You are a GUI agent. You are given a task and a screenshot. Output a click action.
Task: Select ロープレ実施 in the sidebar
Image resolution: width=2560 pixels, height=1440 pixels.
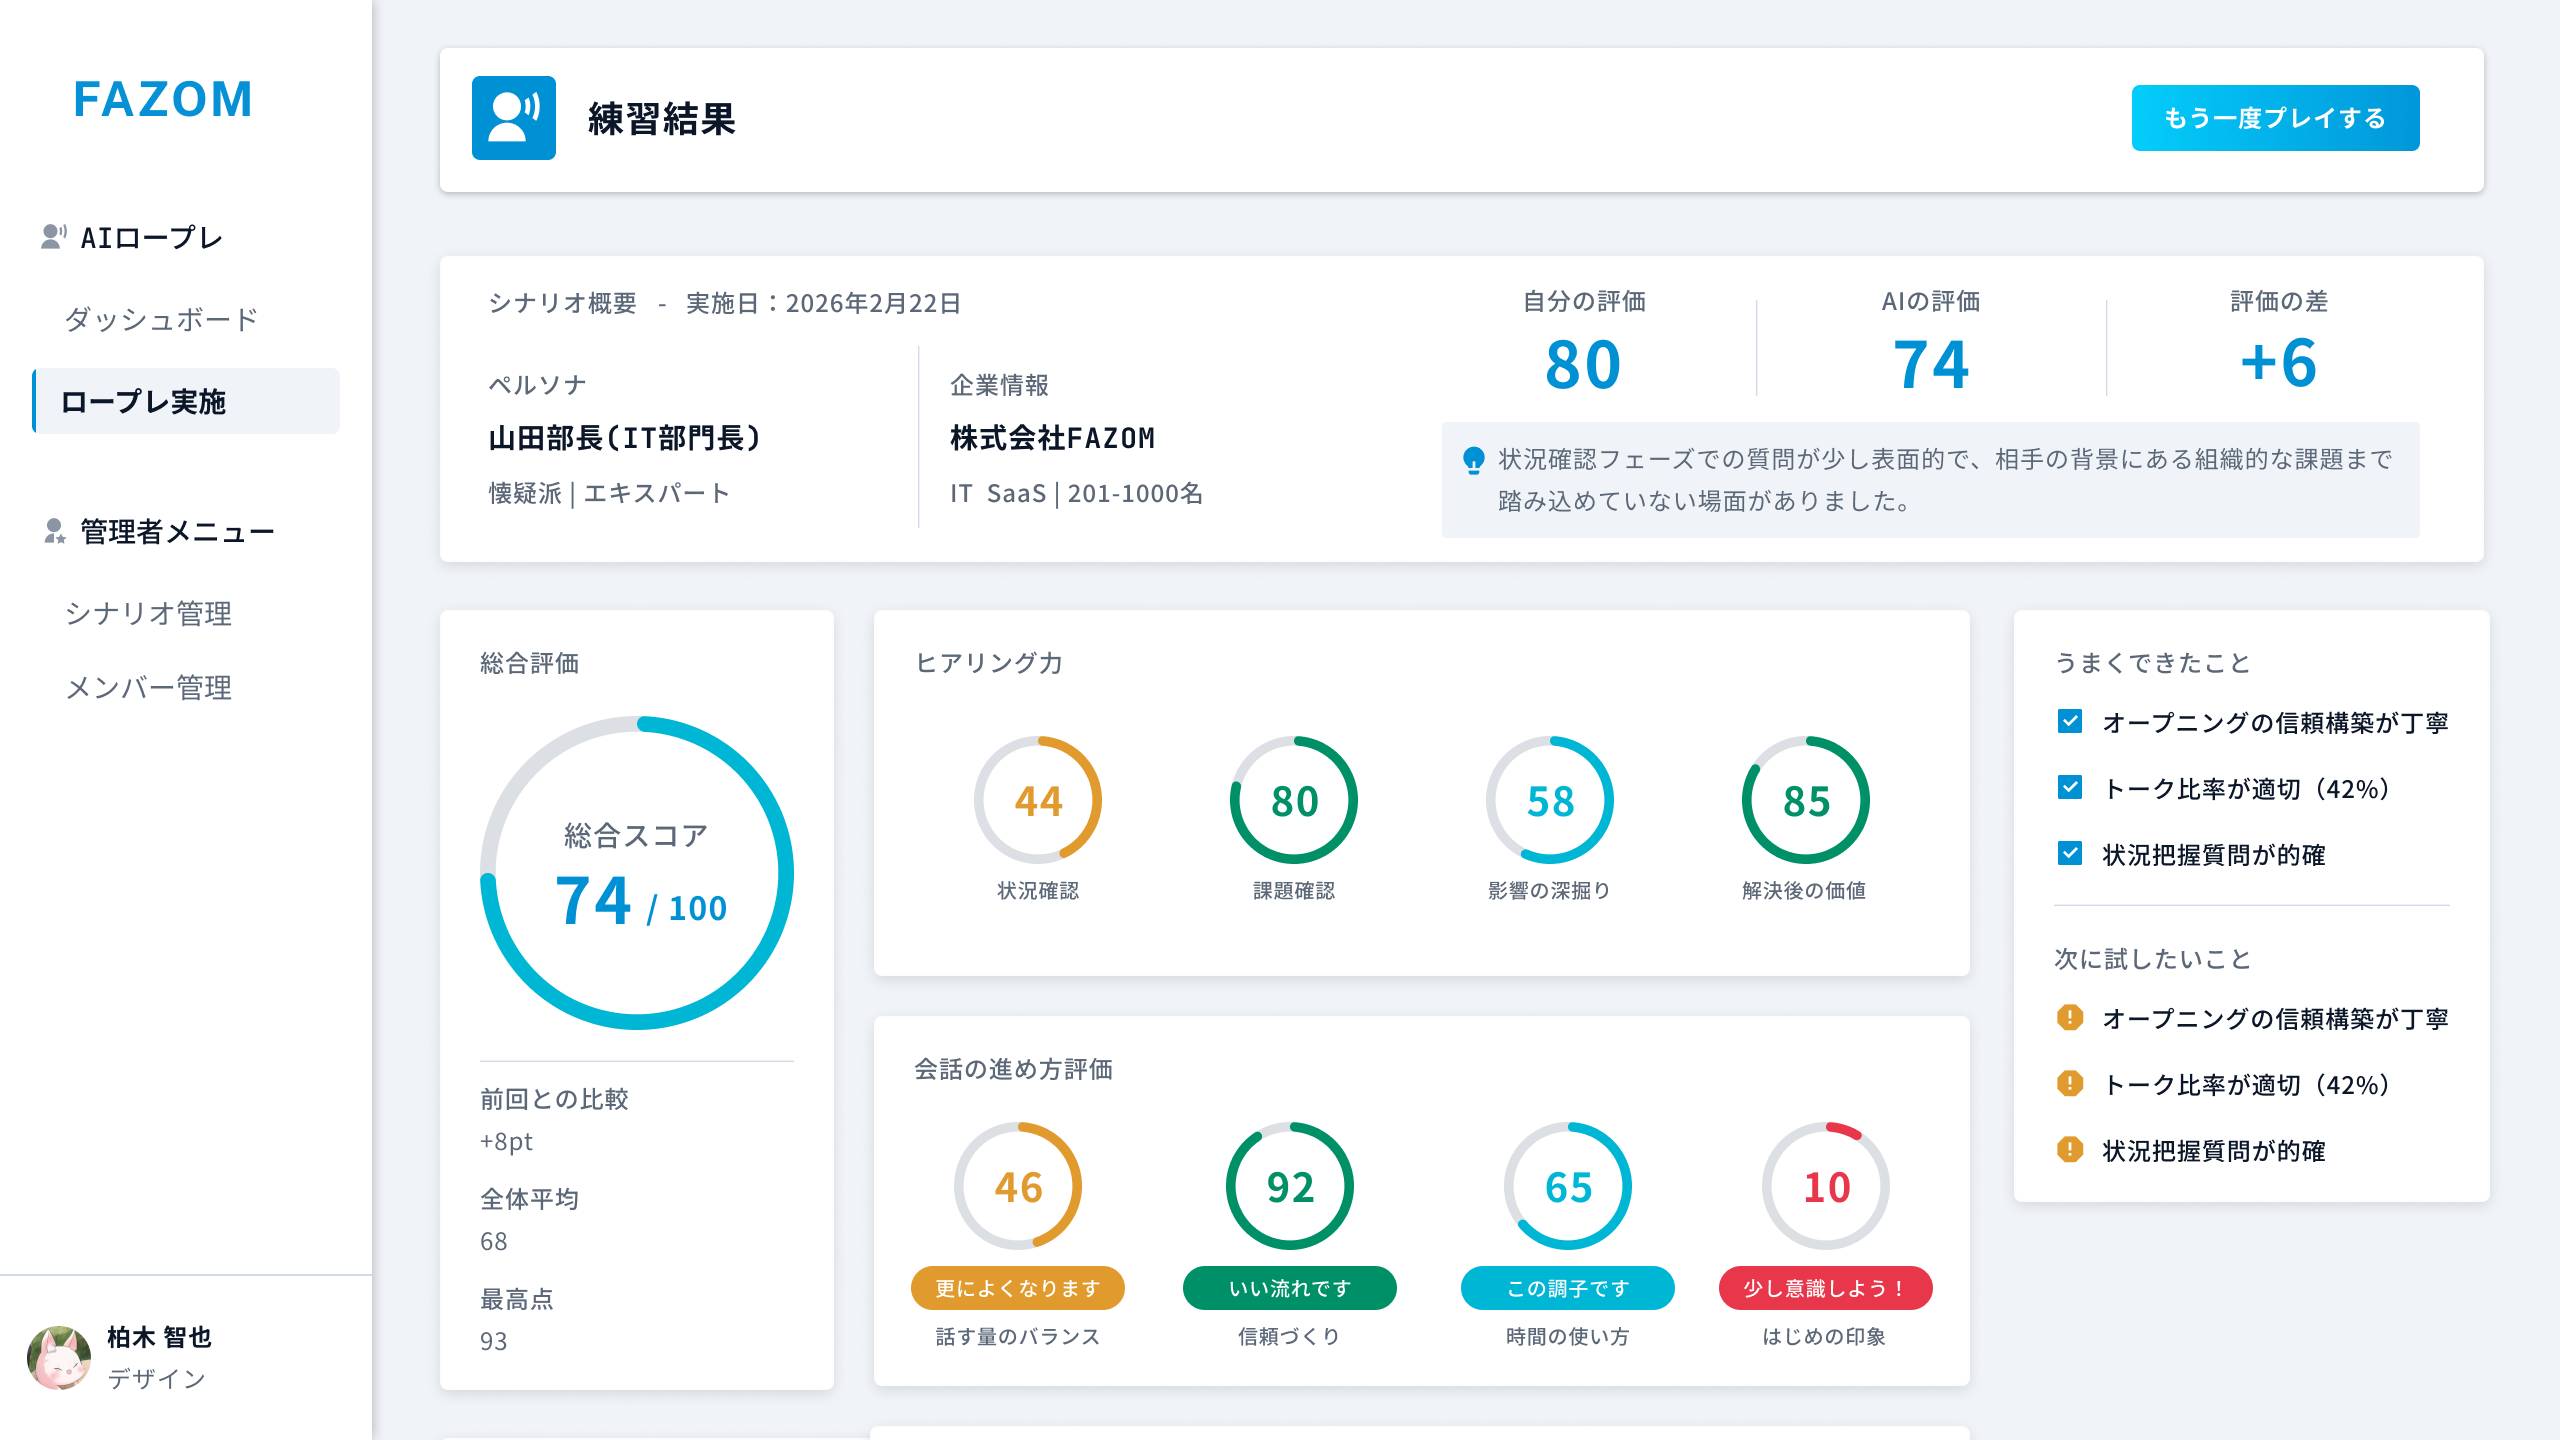tap(145, 402)
